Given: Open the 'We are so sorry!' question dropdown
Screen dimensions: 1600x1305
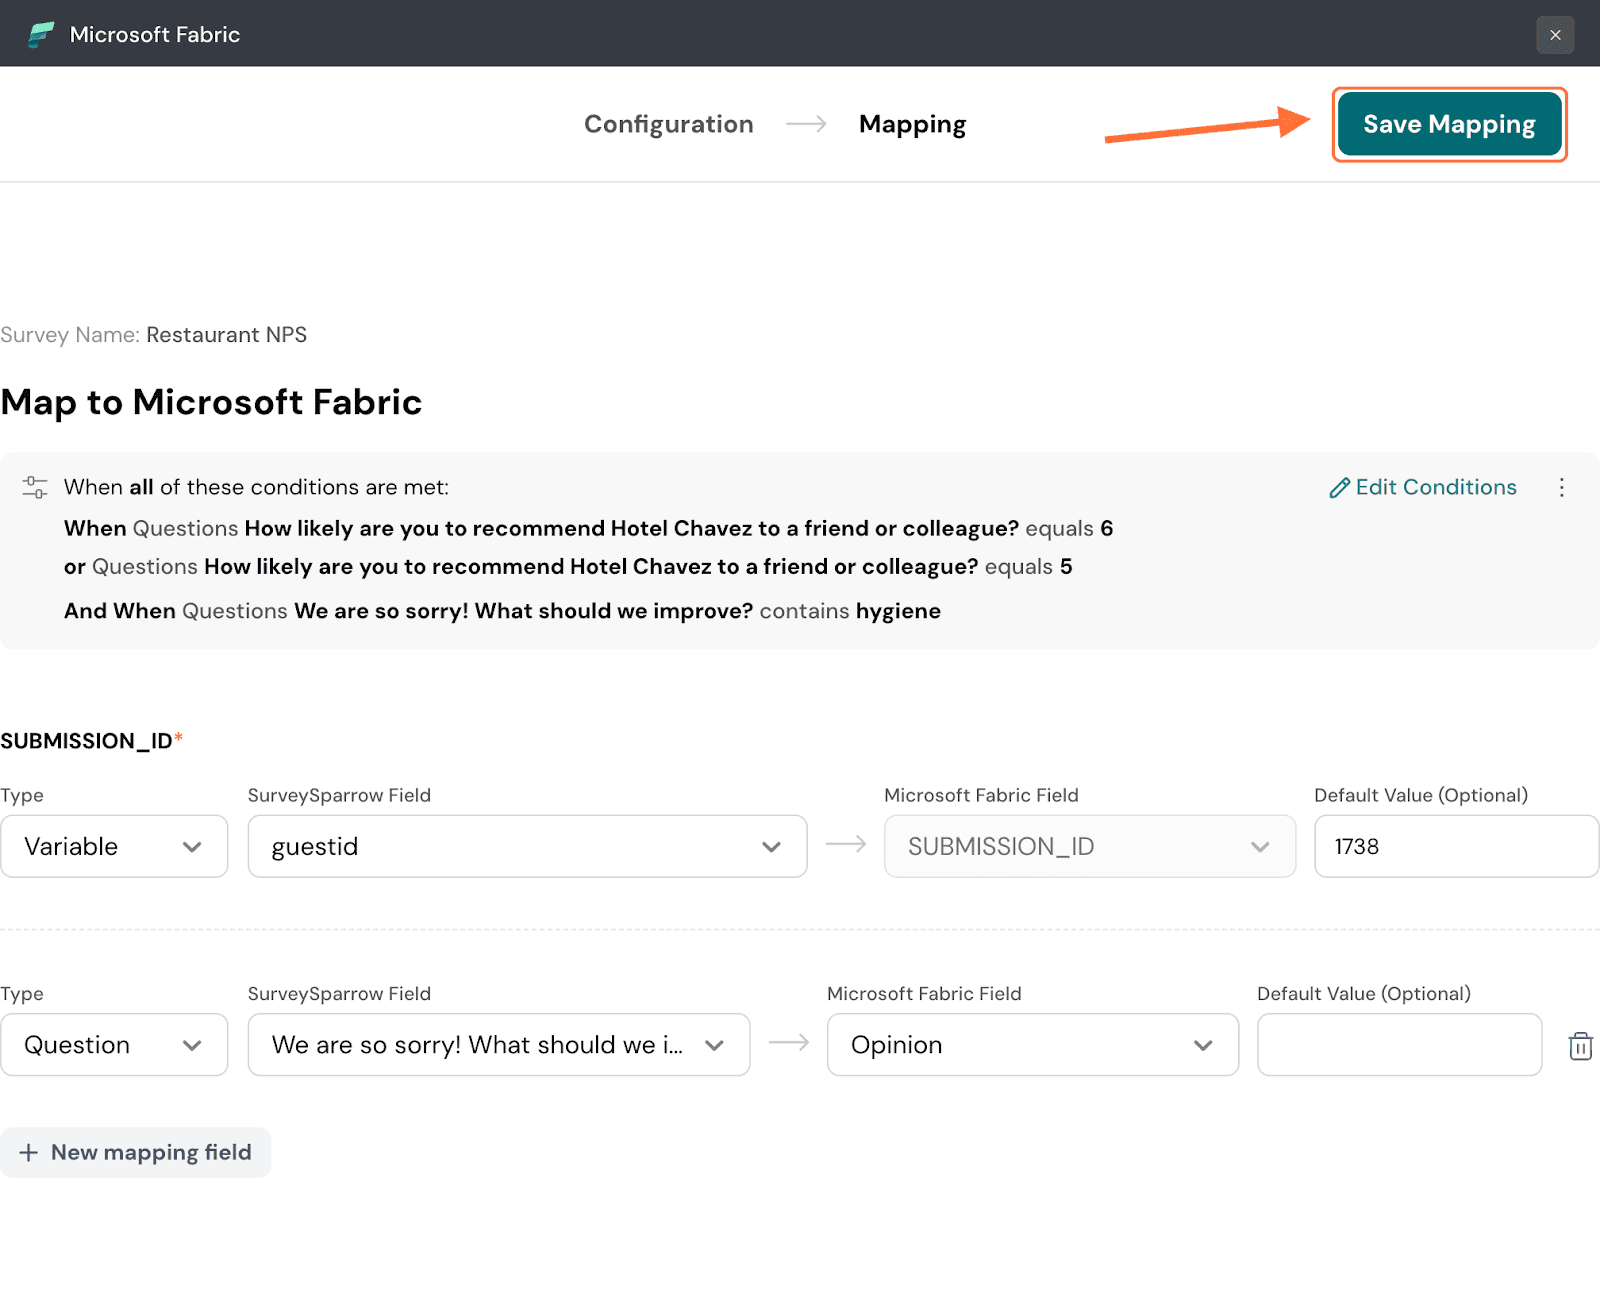Looking at the screenshot, I should click(498, 1045).
